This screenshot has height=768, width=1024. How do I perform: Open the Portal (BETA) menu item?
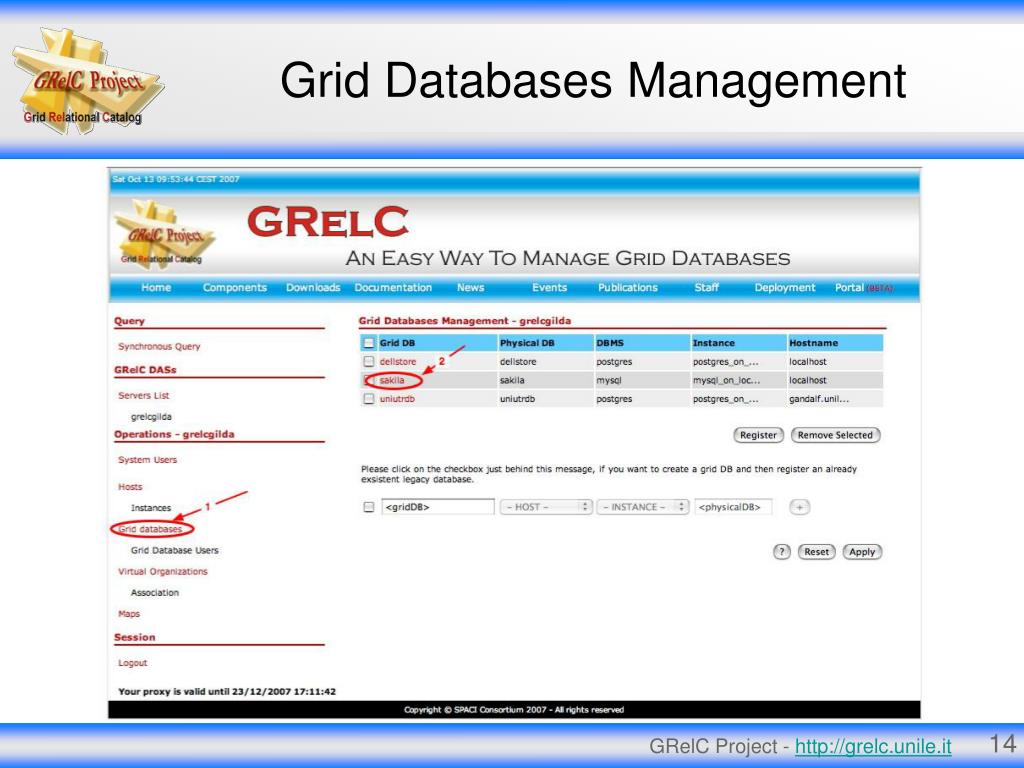864,287
